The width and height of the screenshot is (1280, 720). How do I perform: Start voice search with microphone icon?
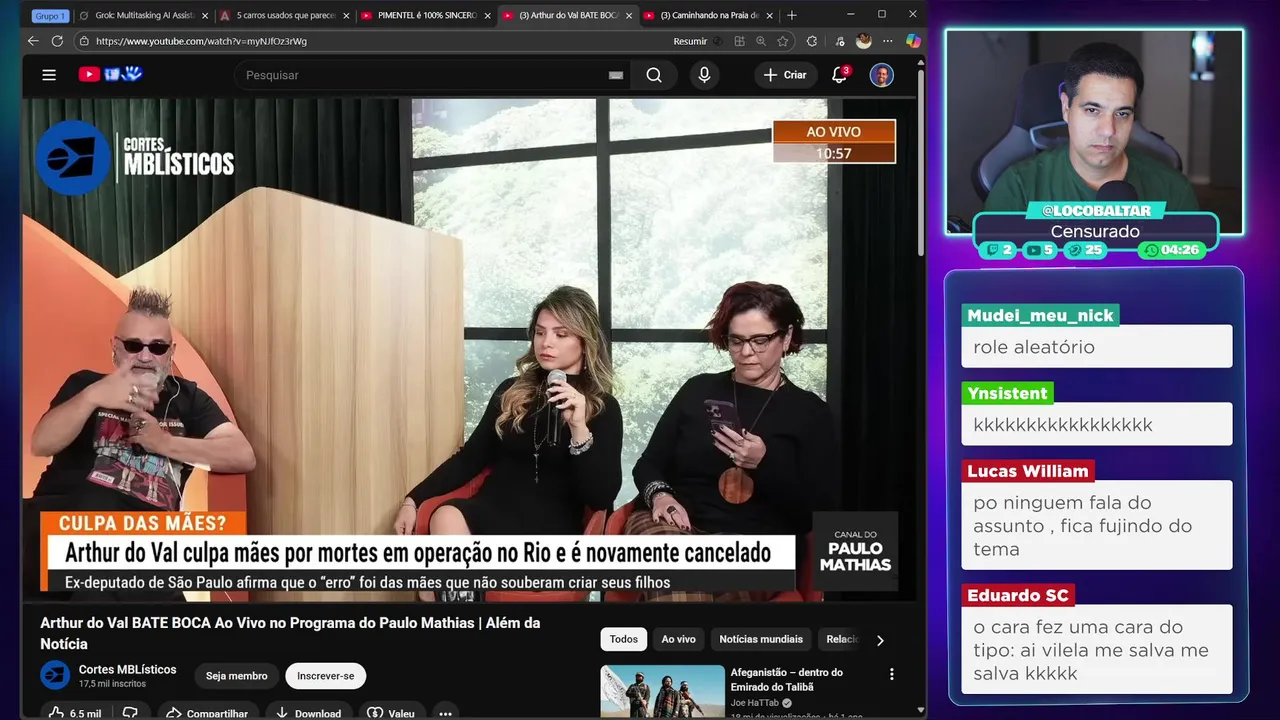coord(704,75)
